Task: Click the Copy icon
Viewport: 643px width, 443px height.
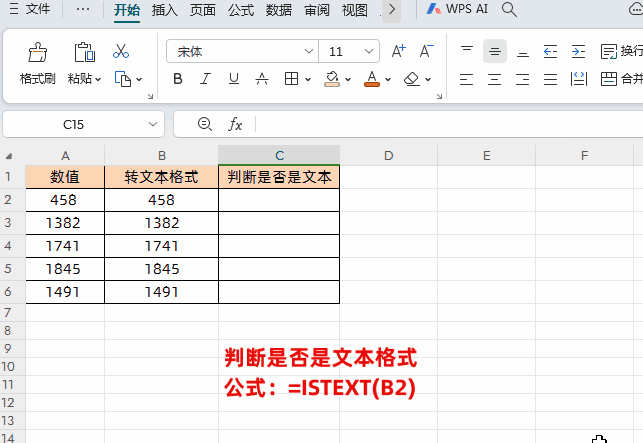Action: click(123, 79)
